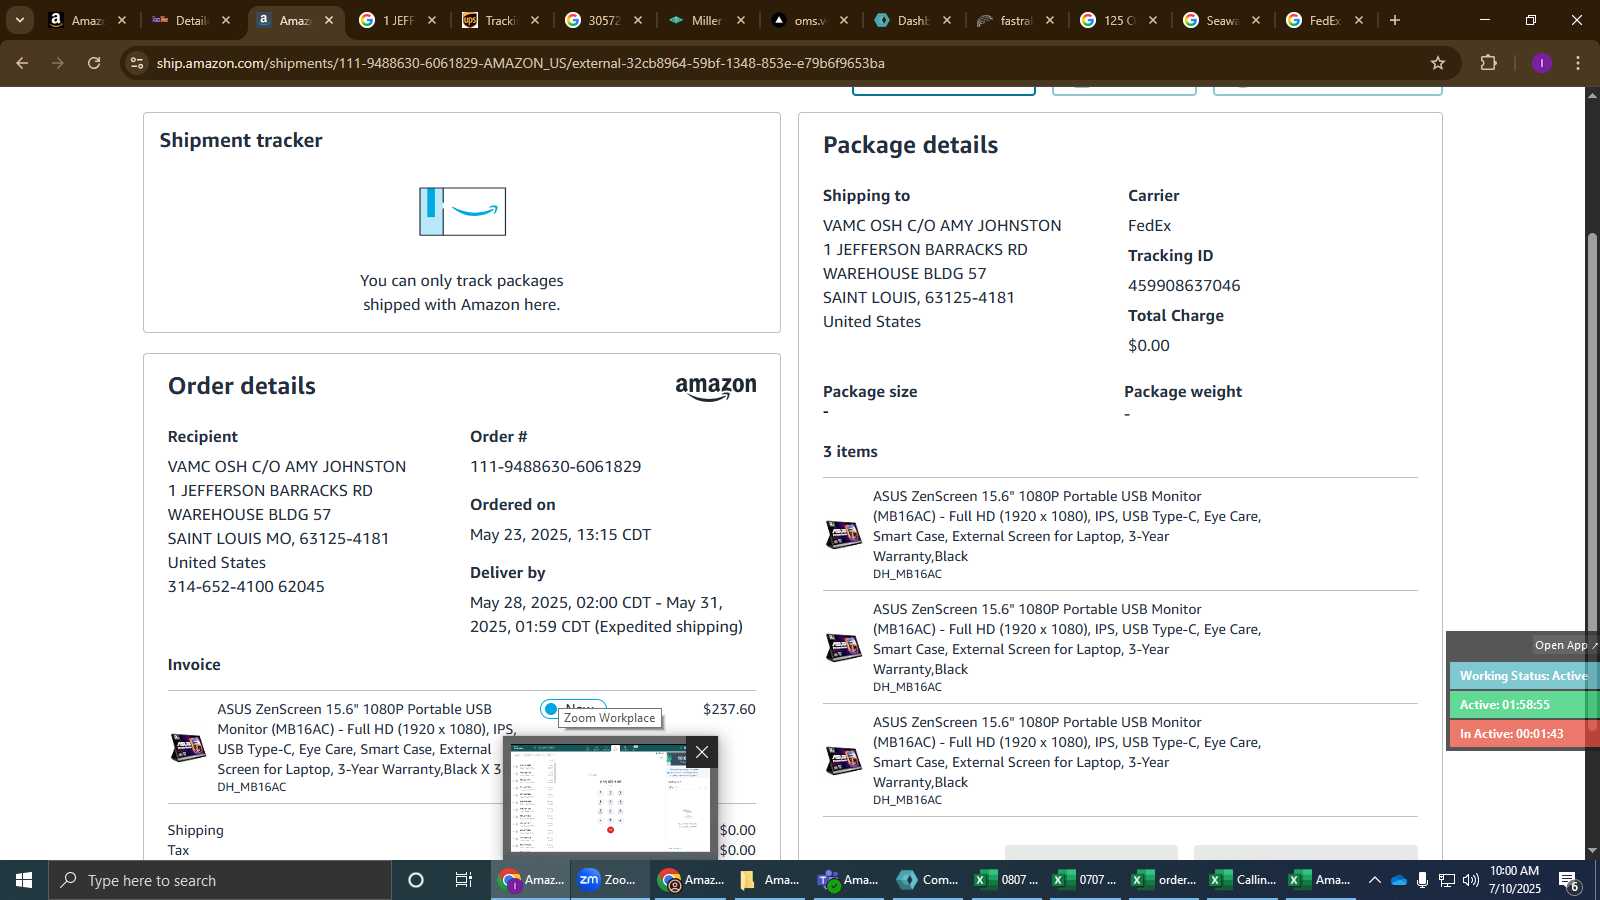Switch to the 'oms.v' browser tab
This screenshot has height=900, width=1600.
[809, 20]
